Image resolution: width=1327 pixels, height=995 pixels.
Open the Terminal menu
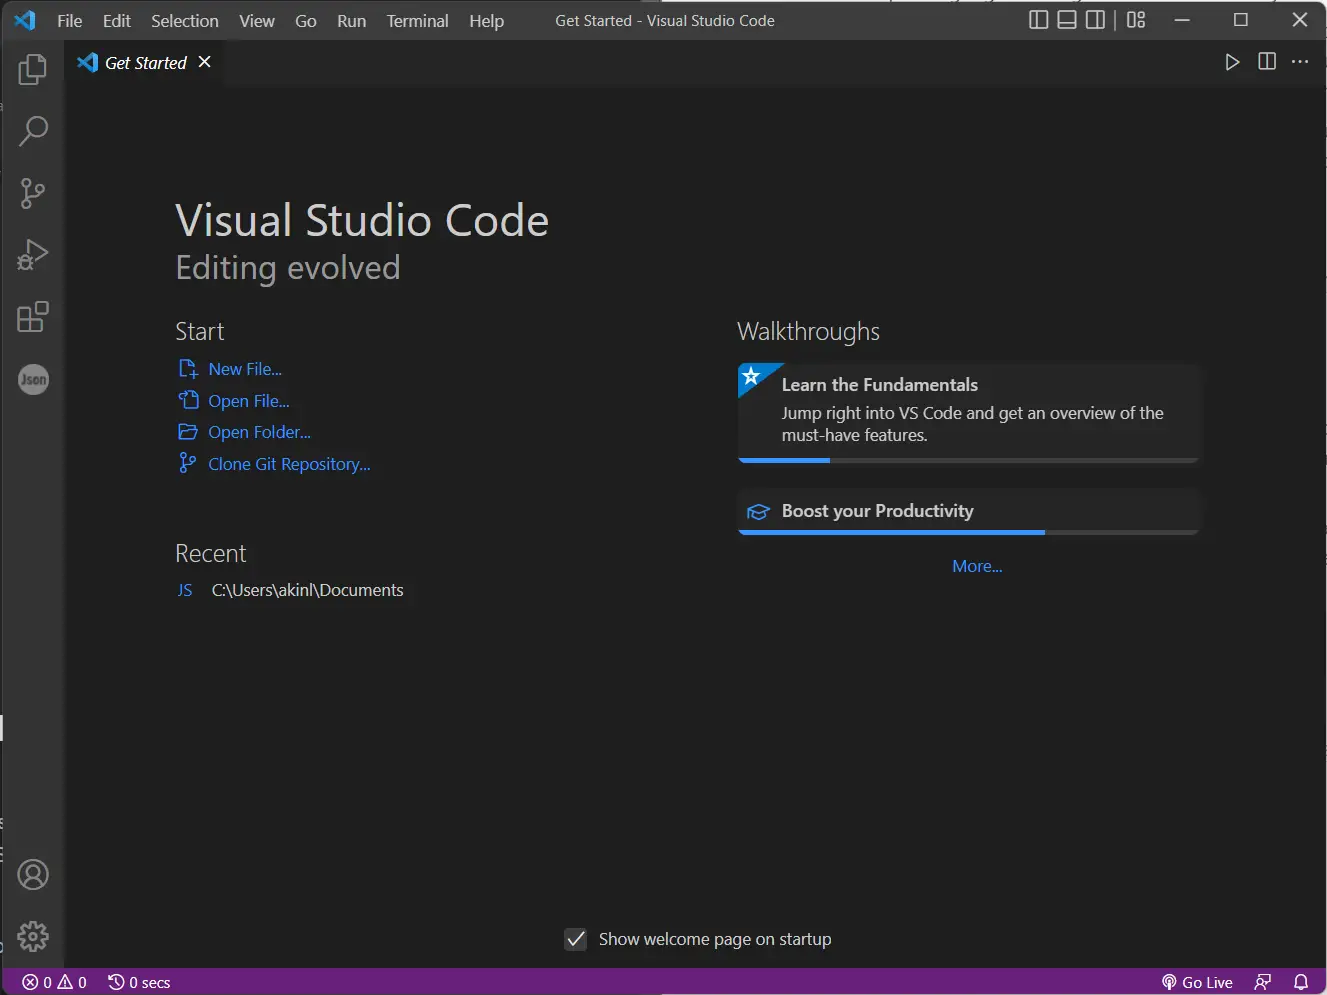point(417,20)
